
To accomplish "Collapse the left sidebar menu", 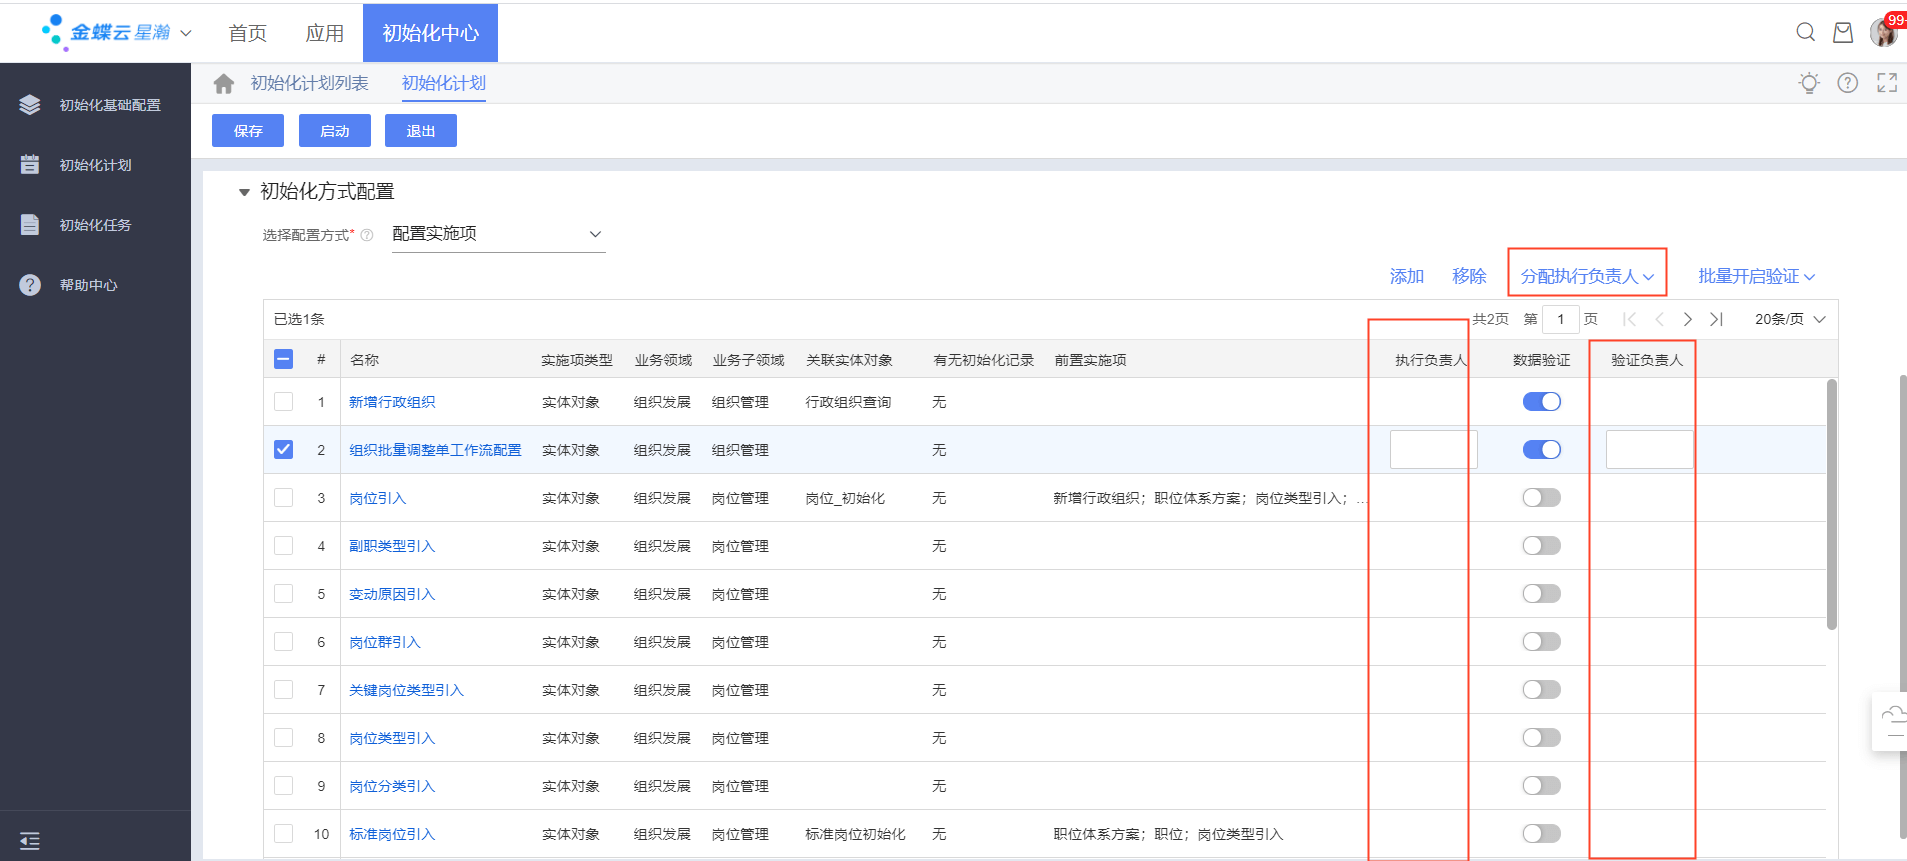I will click(30, 841).
